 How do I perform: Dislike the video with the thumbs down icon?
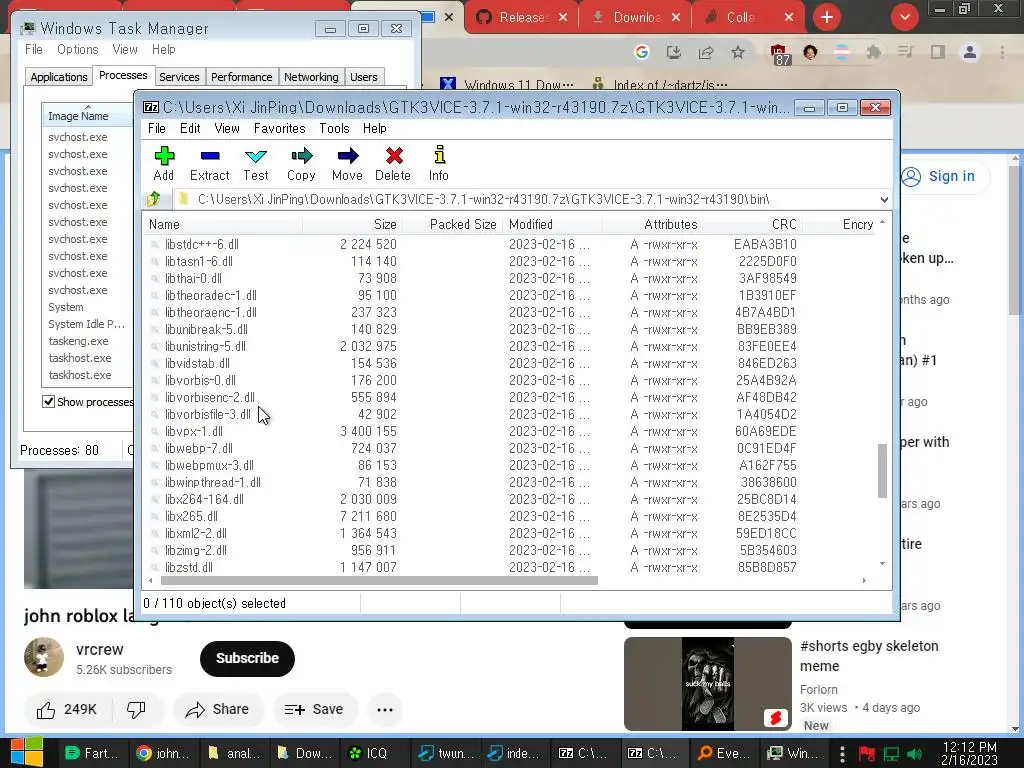coord(136,710)
